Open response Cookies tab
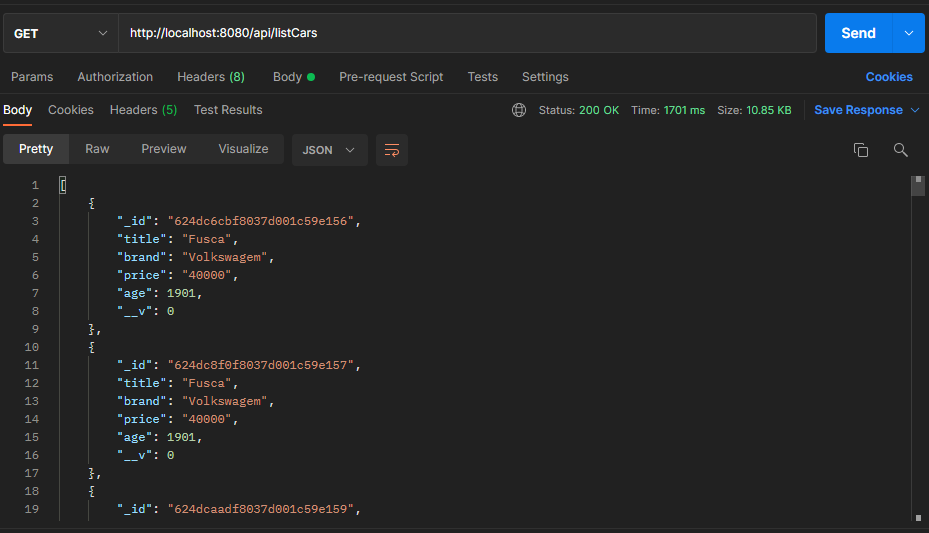Screen dimensions: 929x533 point(71,110)
